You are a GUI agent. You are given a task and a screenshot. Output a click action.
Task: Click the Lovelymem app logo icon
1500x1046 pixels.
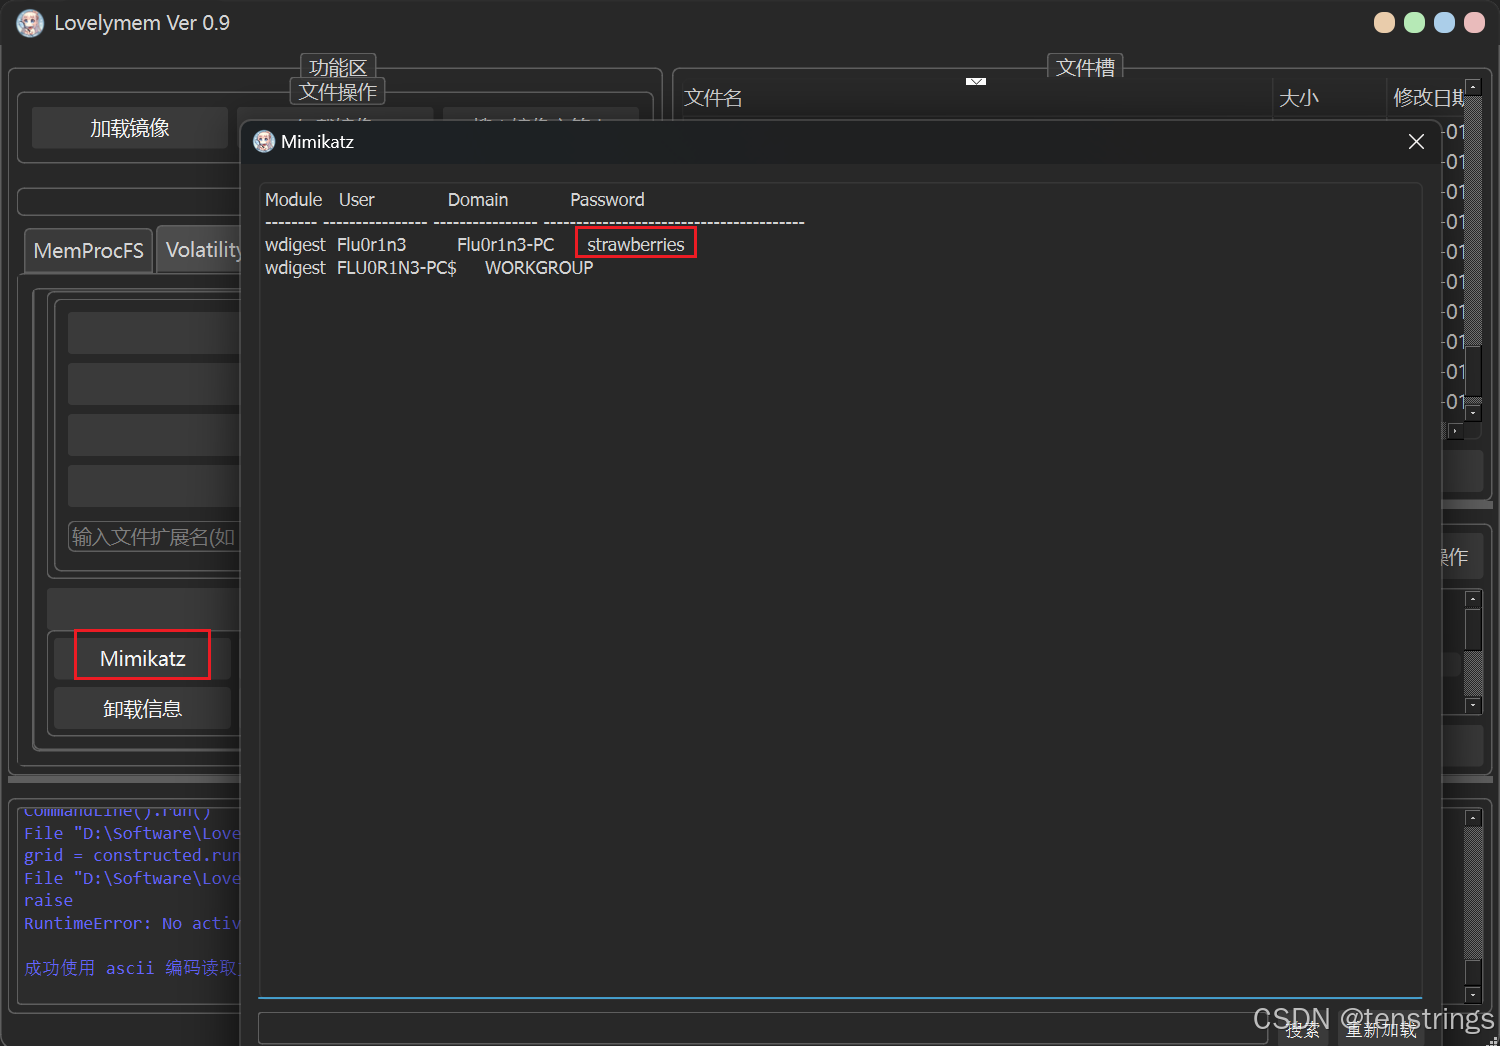[x=30, y=23]
